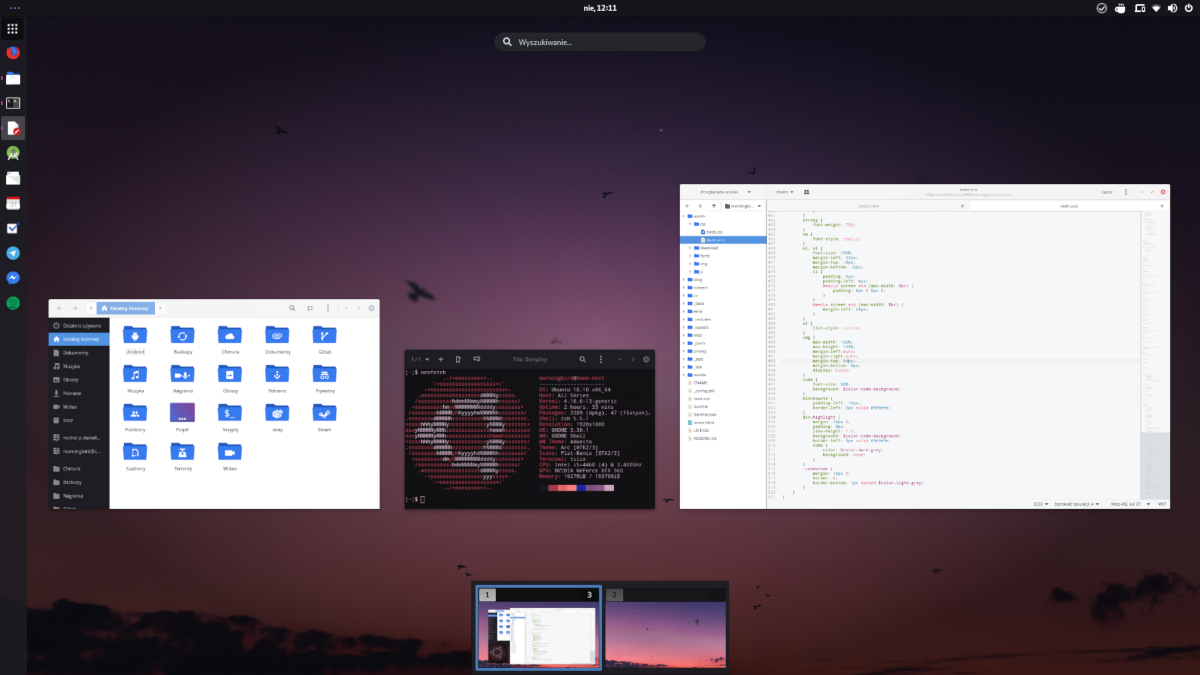Collapse the assets folder in project tree
The width and height of the screenshot is (1200, 675).
click(x=686, y=216)
